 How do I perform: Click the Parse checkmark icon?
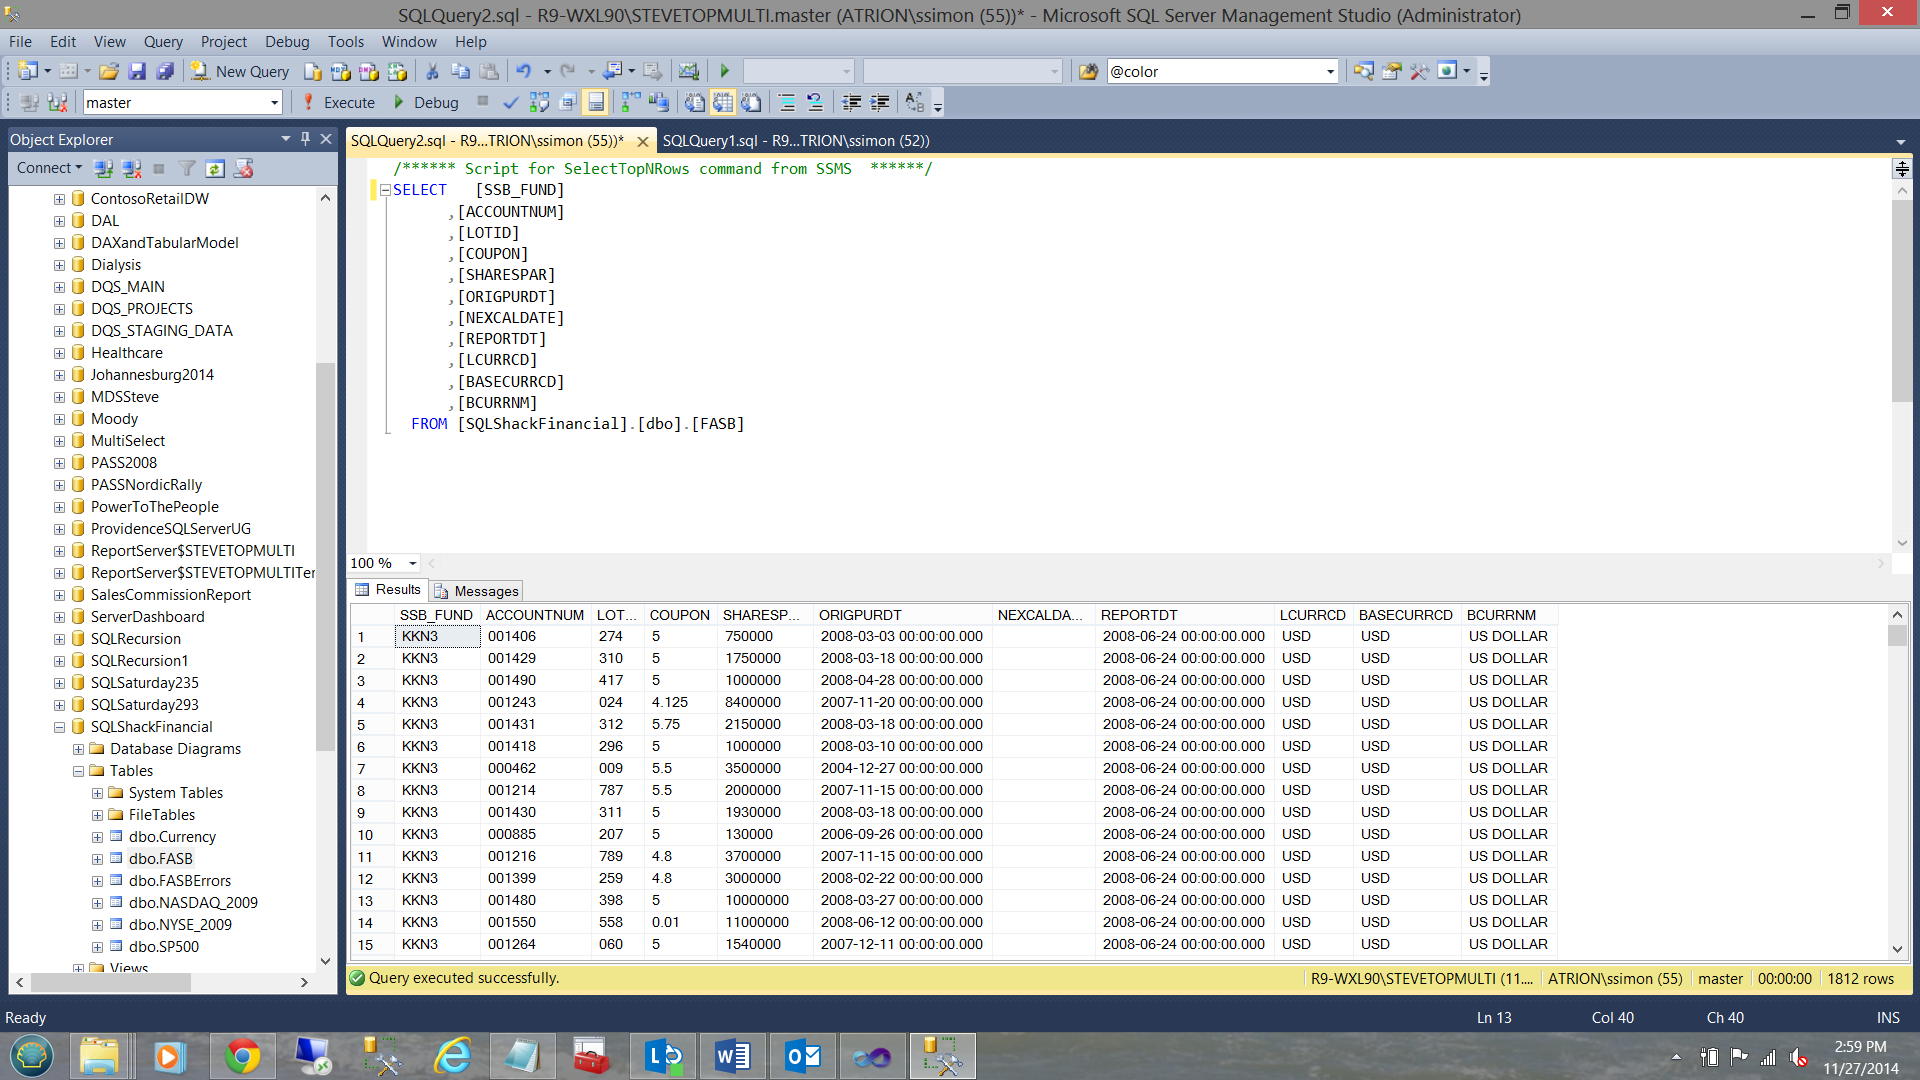(510, 103)
